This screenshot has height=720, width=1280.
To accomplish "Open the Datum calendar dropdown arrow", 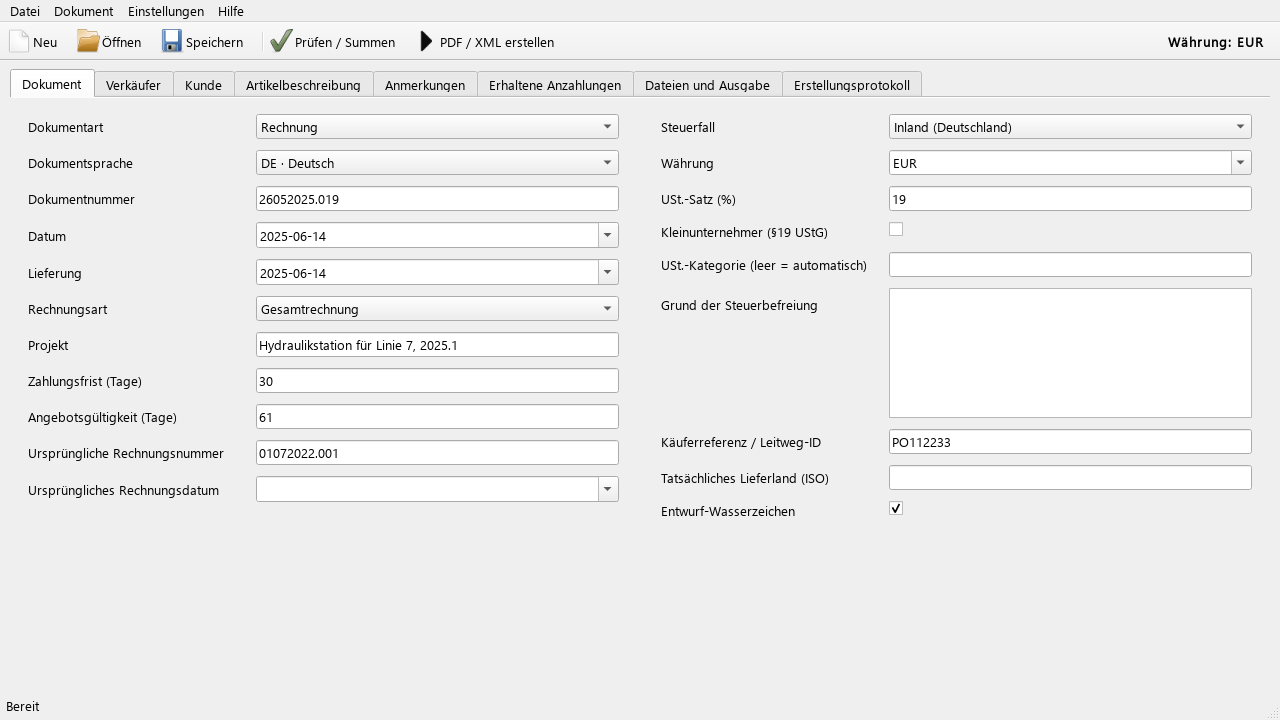I will (x=608, y=236).
